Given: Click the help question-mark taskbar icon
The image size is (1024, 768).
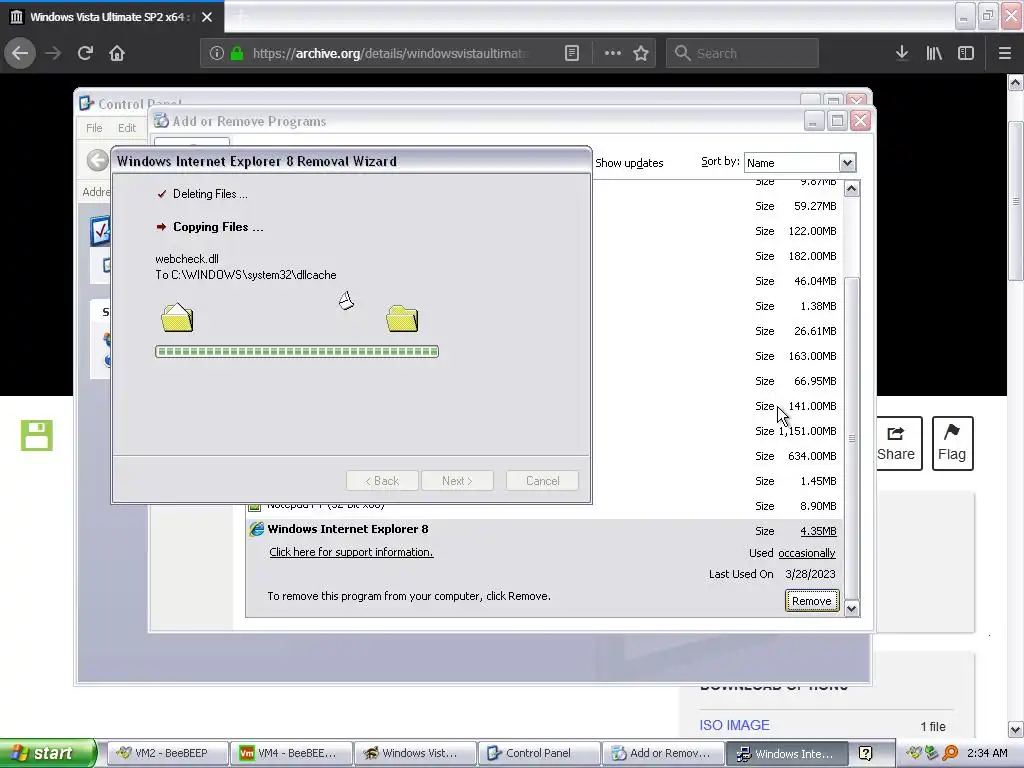Looking at the screenshot, I should click(865, 754).
